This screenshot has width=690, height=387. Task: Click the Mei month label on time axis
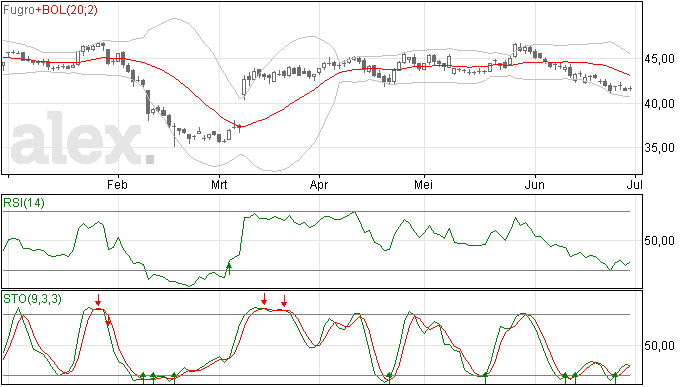tap(423, 184)
